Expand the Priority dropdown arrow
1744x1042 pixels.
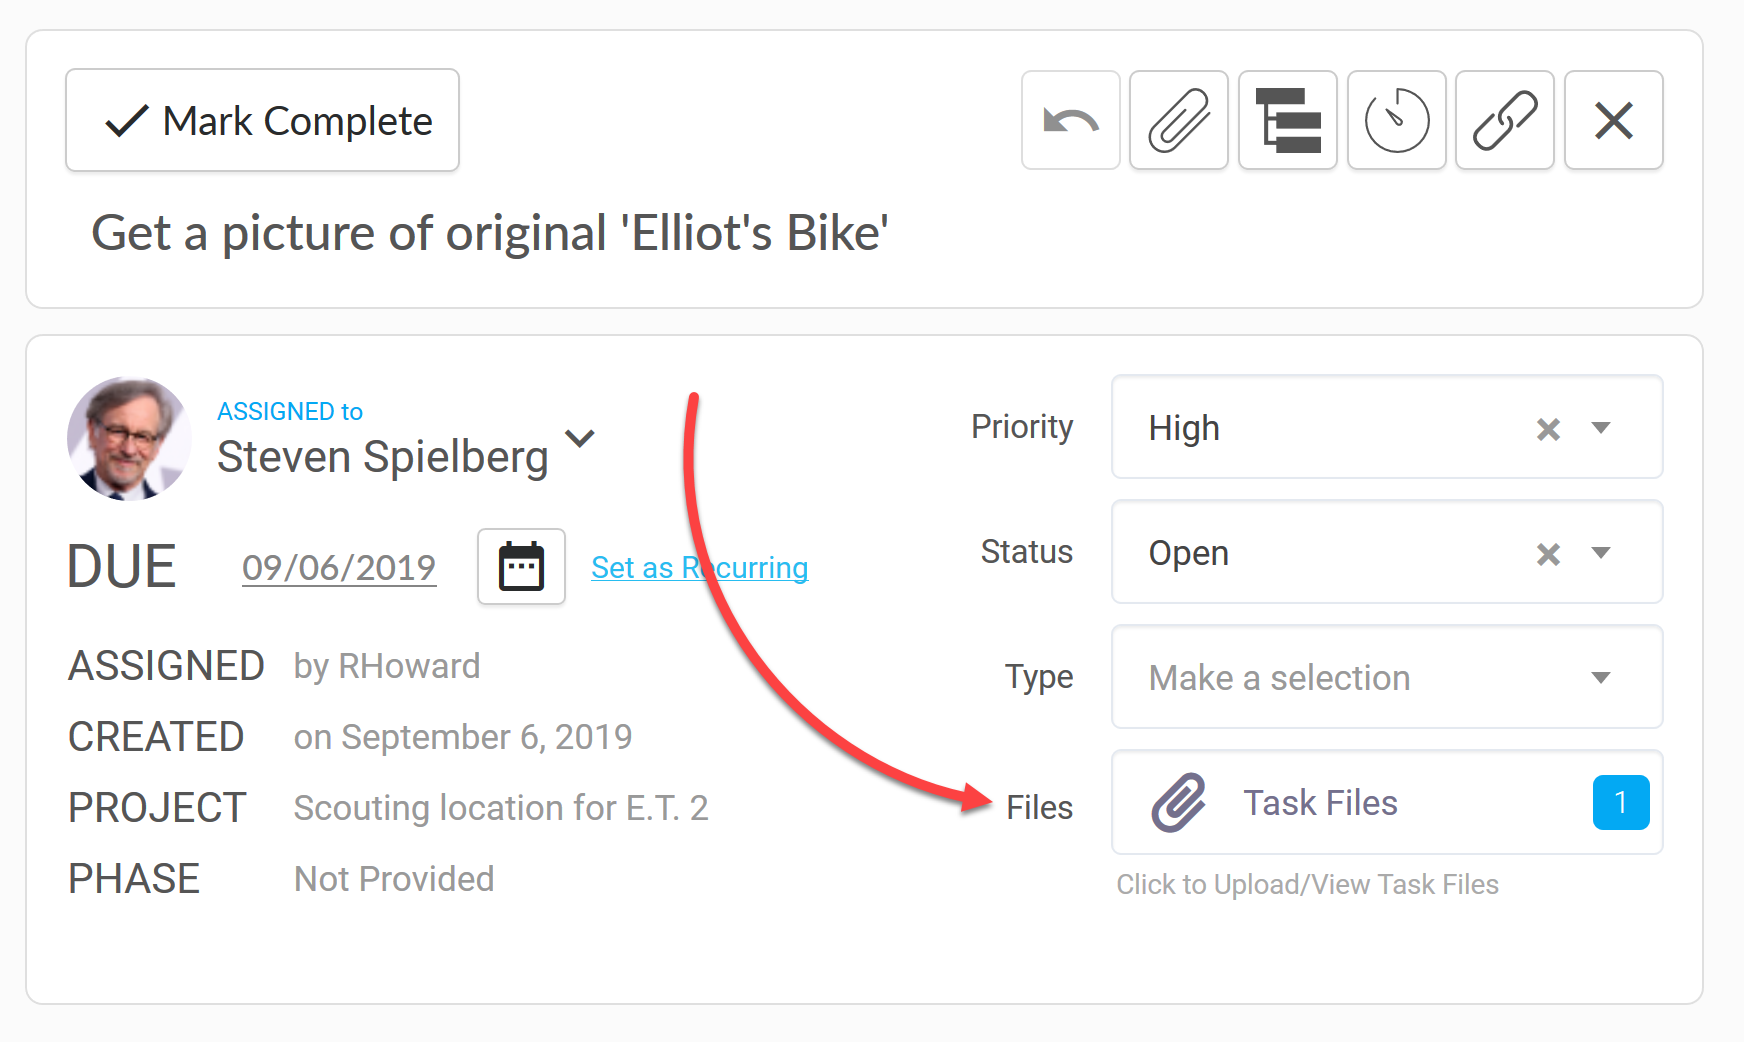(1601, 428)
